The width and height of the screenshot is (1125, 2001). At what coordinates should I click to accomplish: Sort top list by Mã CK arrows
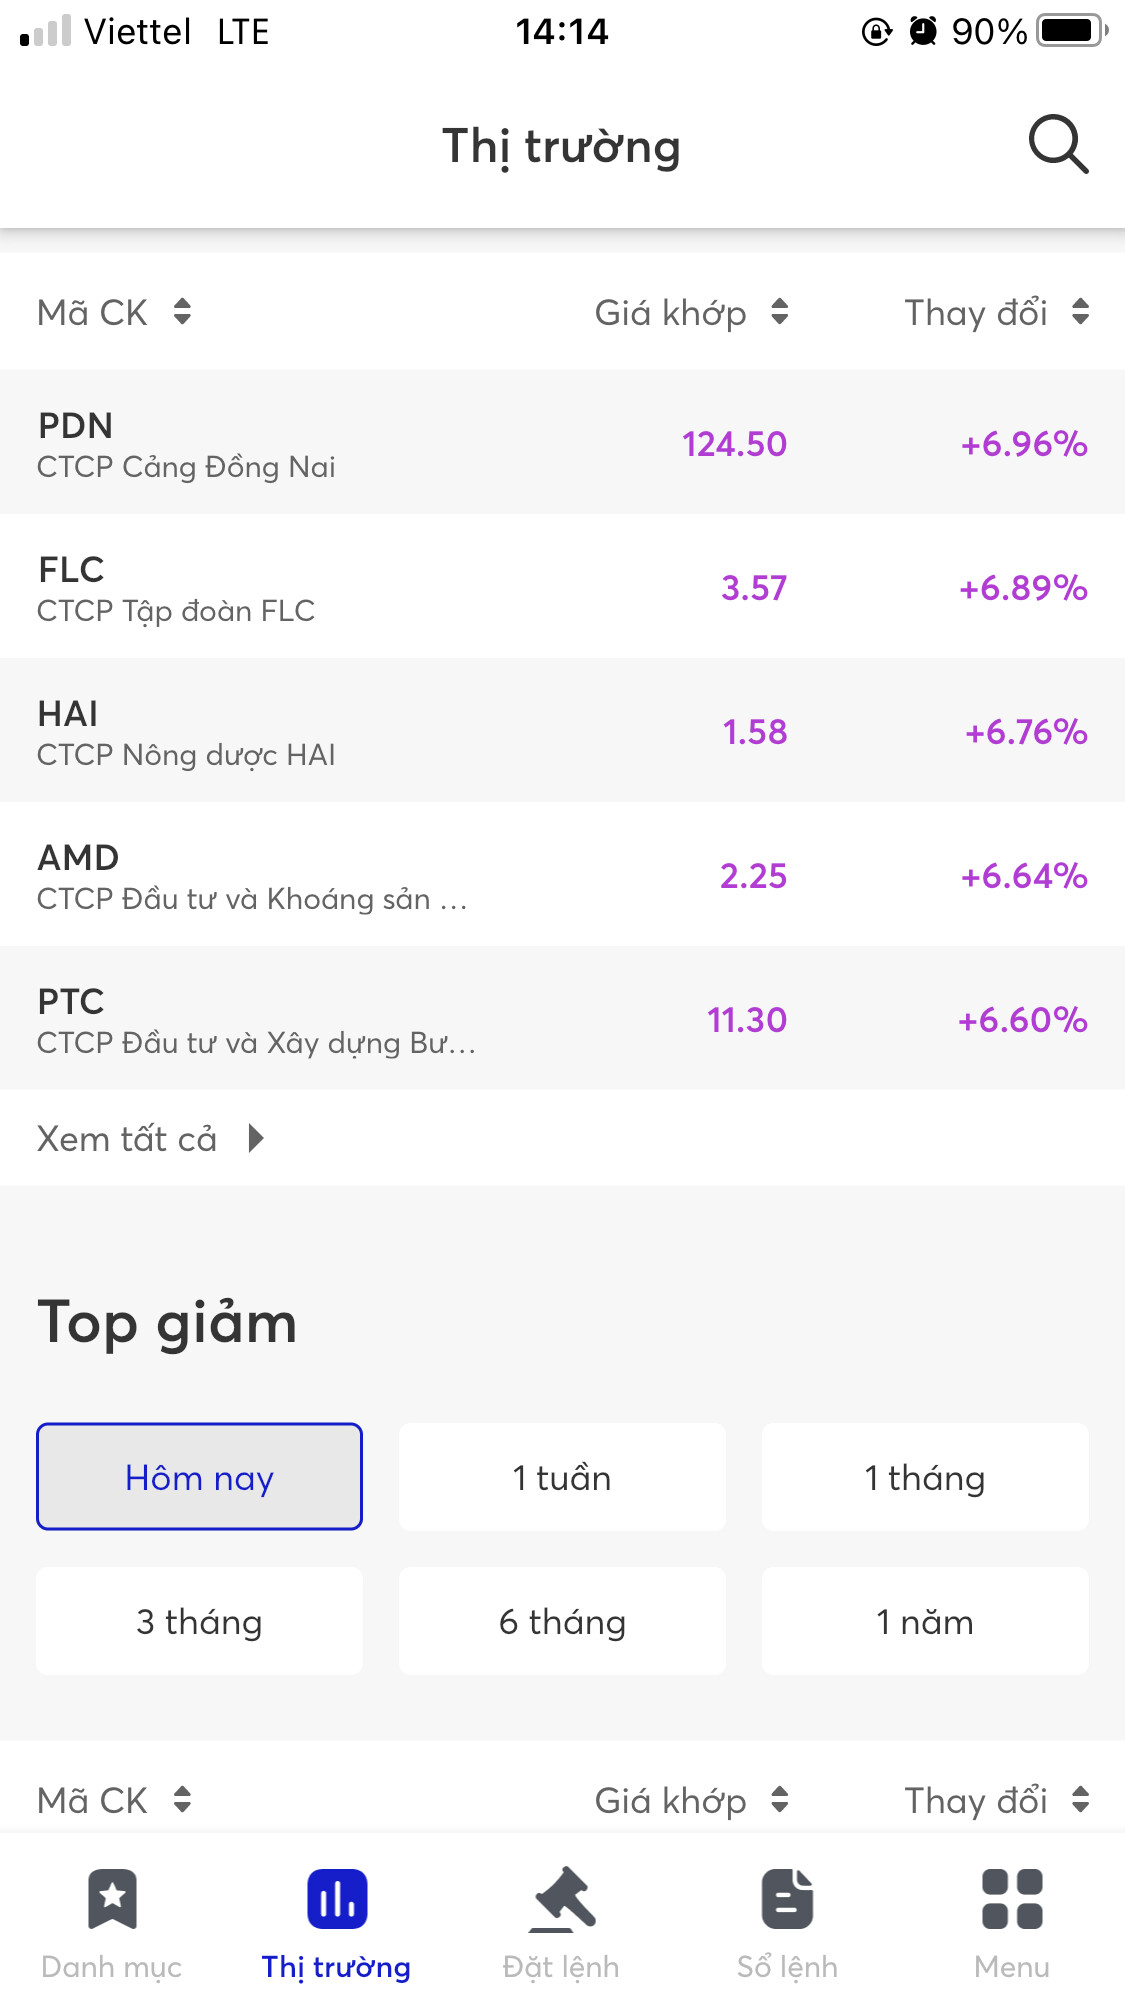[x=181, y=312]
